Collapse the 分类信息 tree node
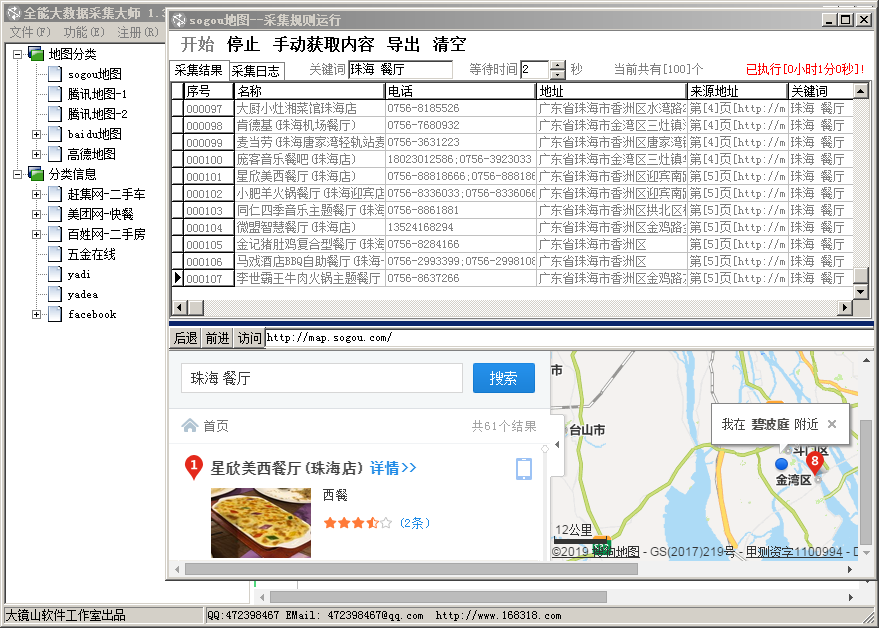Viewport: 879px width, 628px height. 17,174
